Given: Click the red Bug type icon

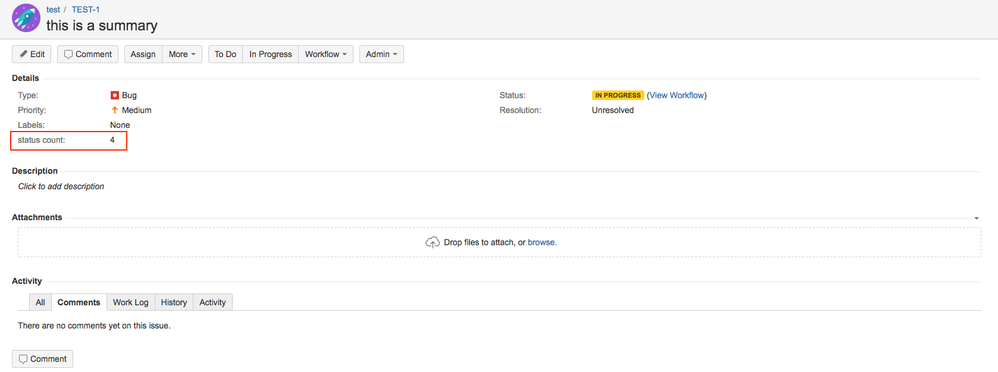Looking at the screenshot, I should tap(115, 96).
